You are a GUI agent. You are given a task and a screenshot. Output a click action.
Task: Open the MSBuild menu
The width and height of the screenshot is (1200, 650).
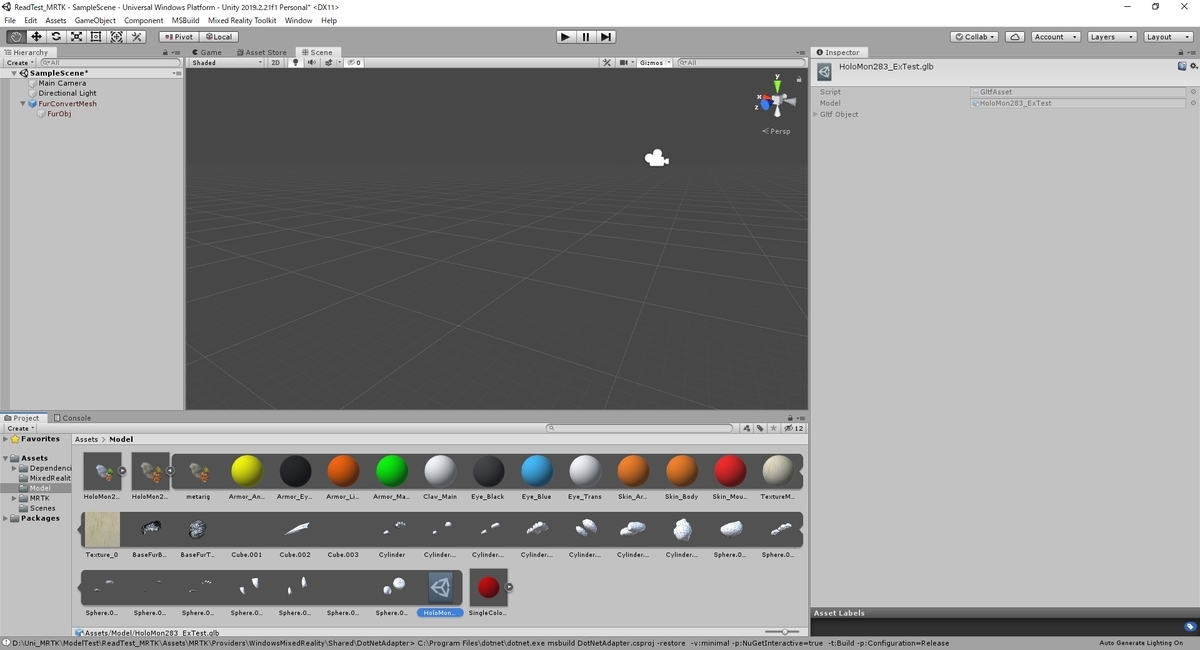click(x=185, y=20)
